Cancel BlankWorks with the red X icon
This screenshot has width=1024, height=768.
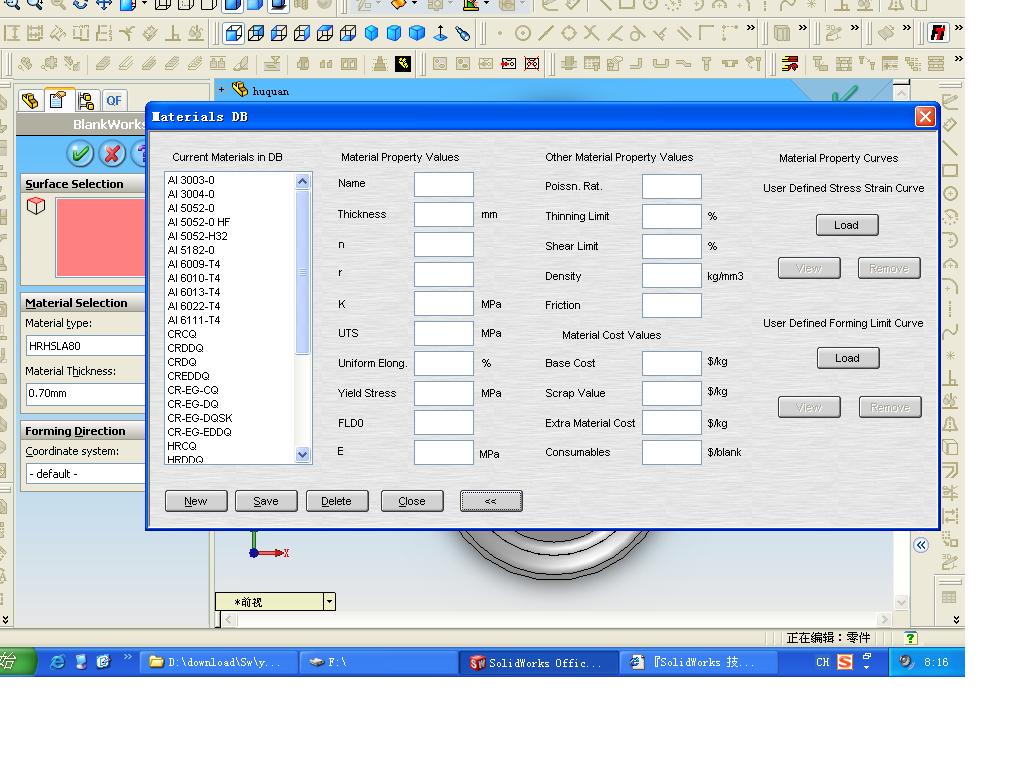pos(112,154)
